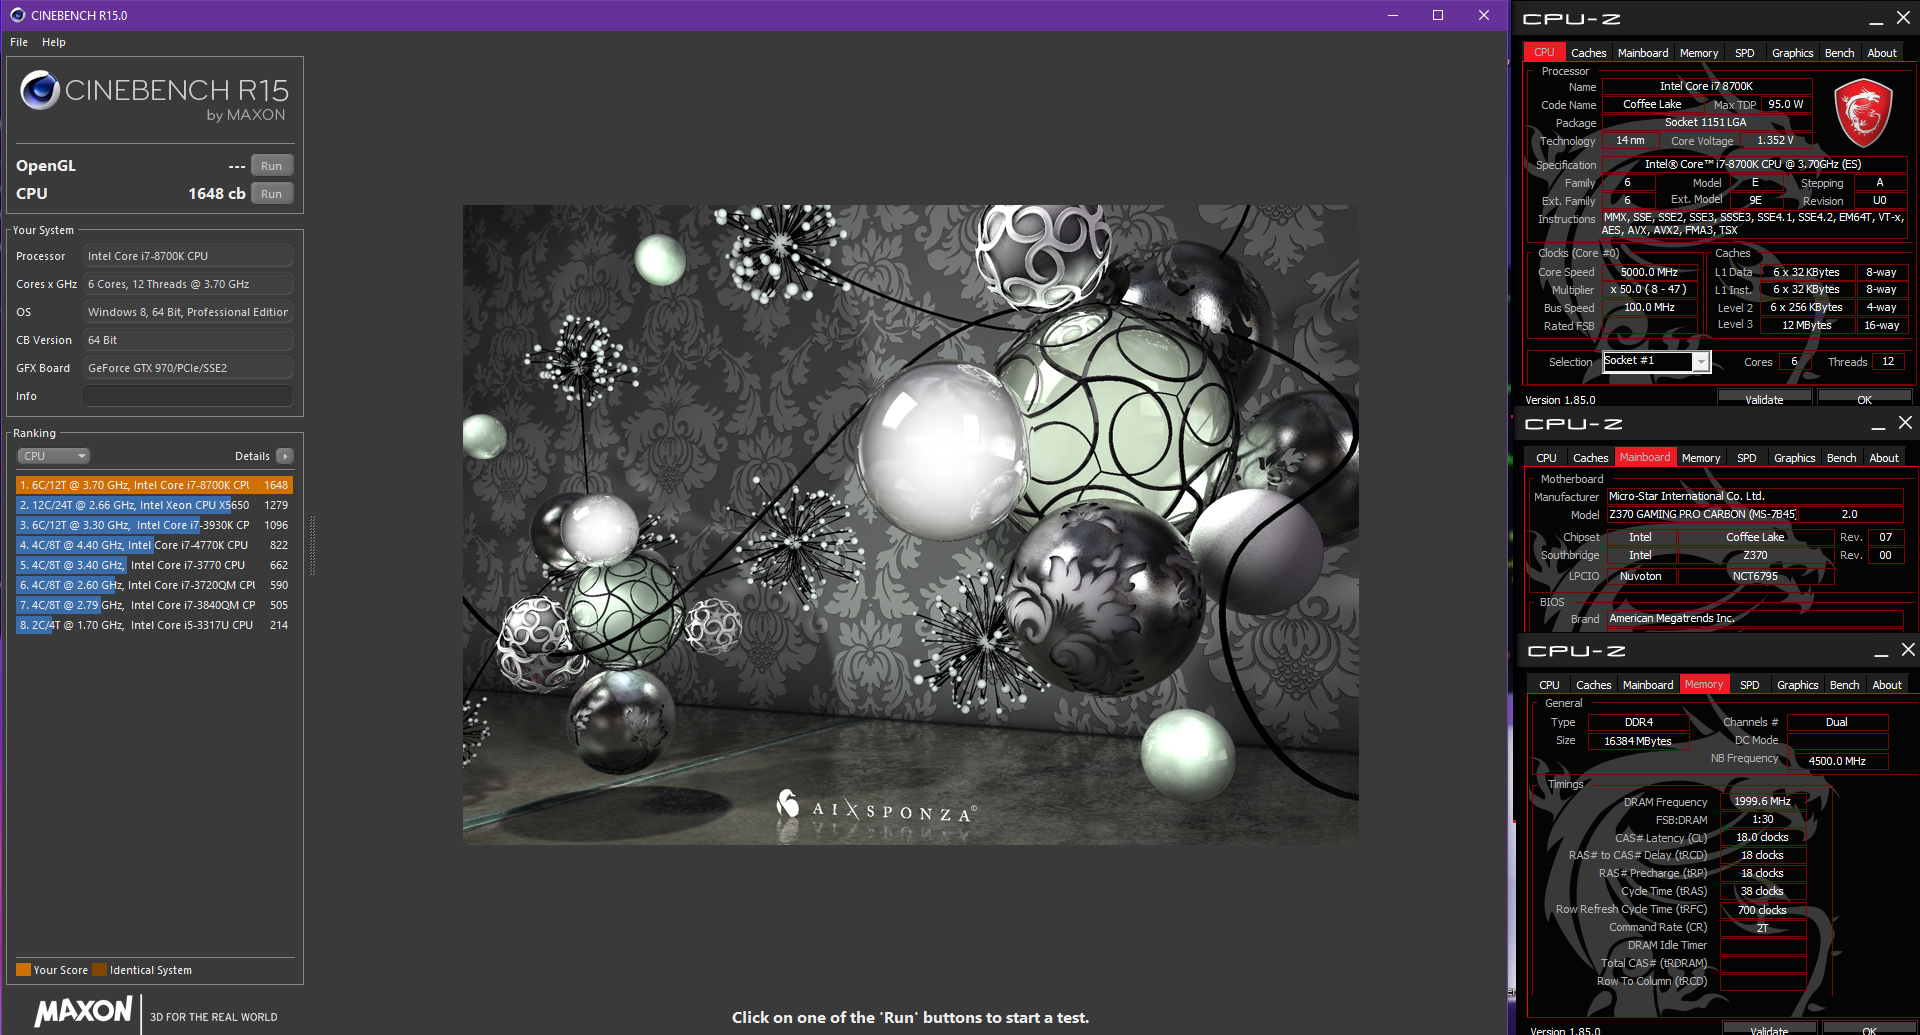Click the DRAM Frequency 1999.6 MHz value

[x=1763, y=801]
